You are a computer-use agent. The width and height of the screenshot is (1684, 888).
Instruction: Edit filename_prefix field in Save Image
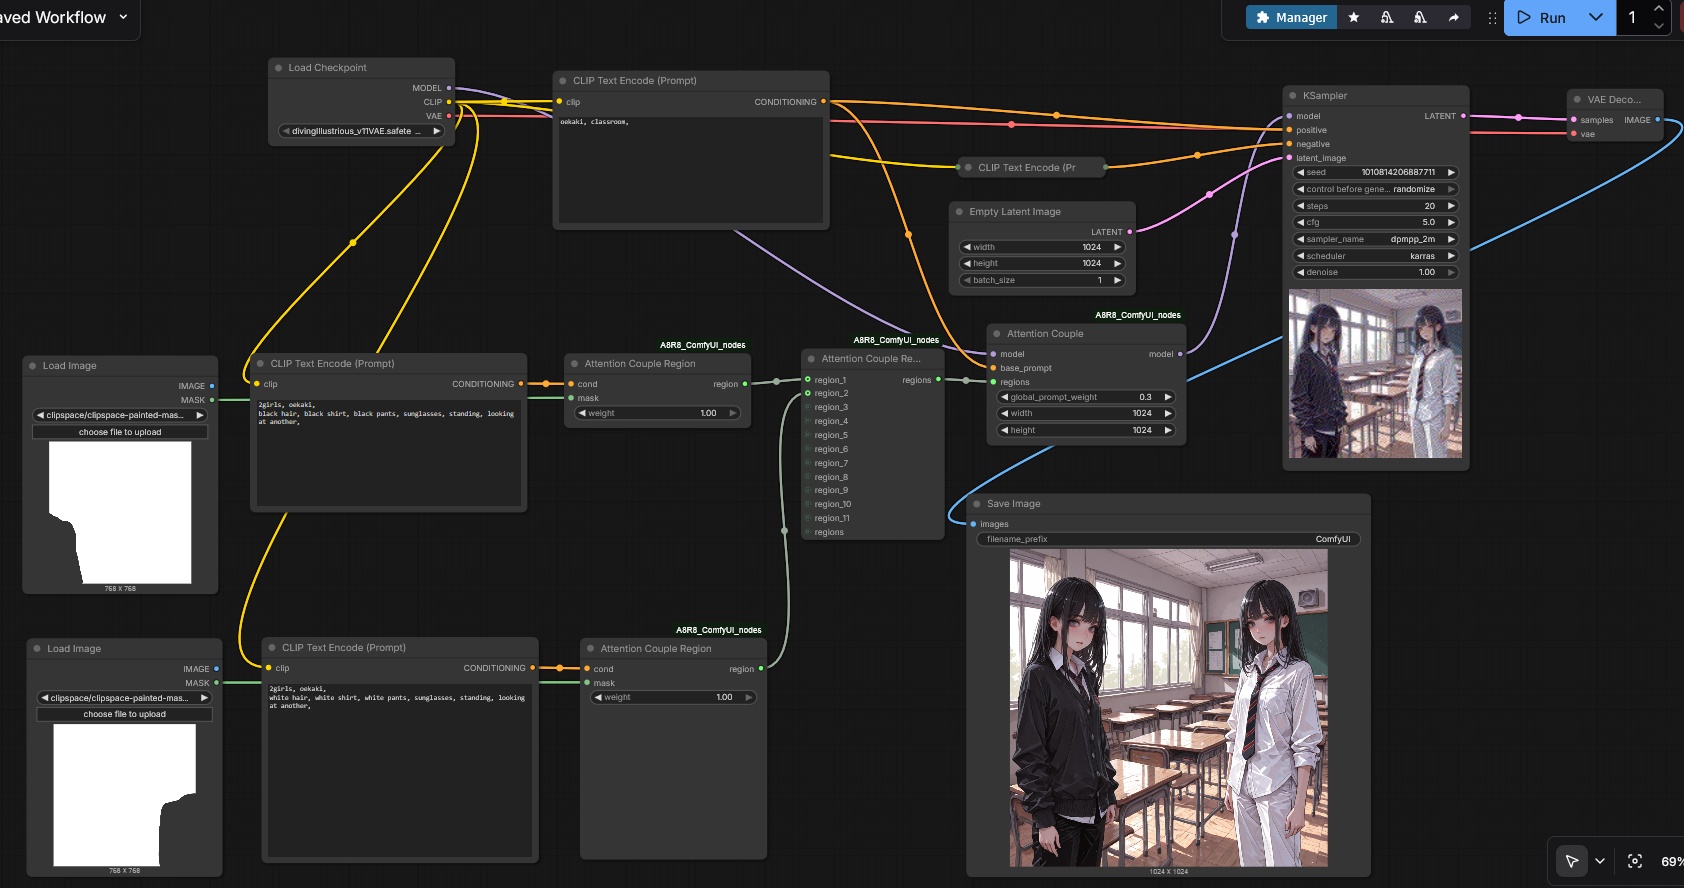point(1168,539)
